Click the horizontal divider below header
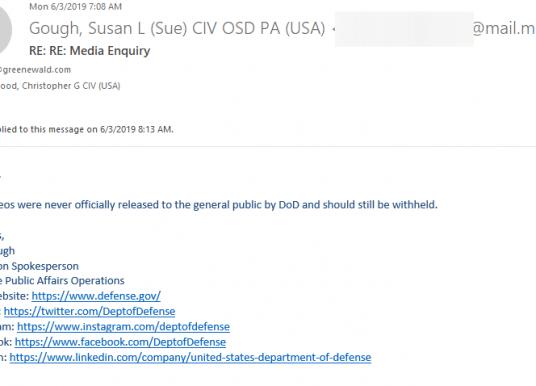536x386 pixels. tap(268, 146)
